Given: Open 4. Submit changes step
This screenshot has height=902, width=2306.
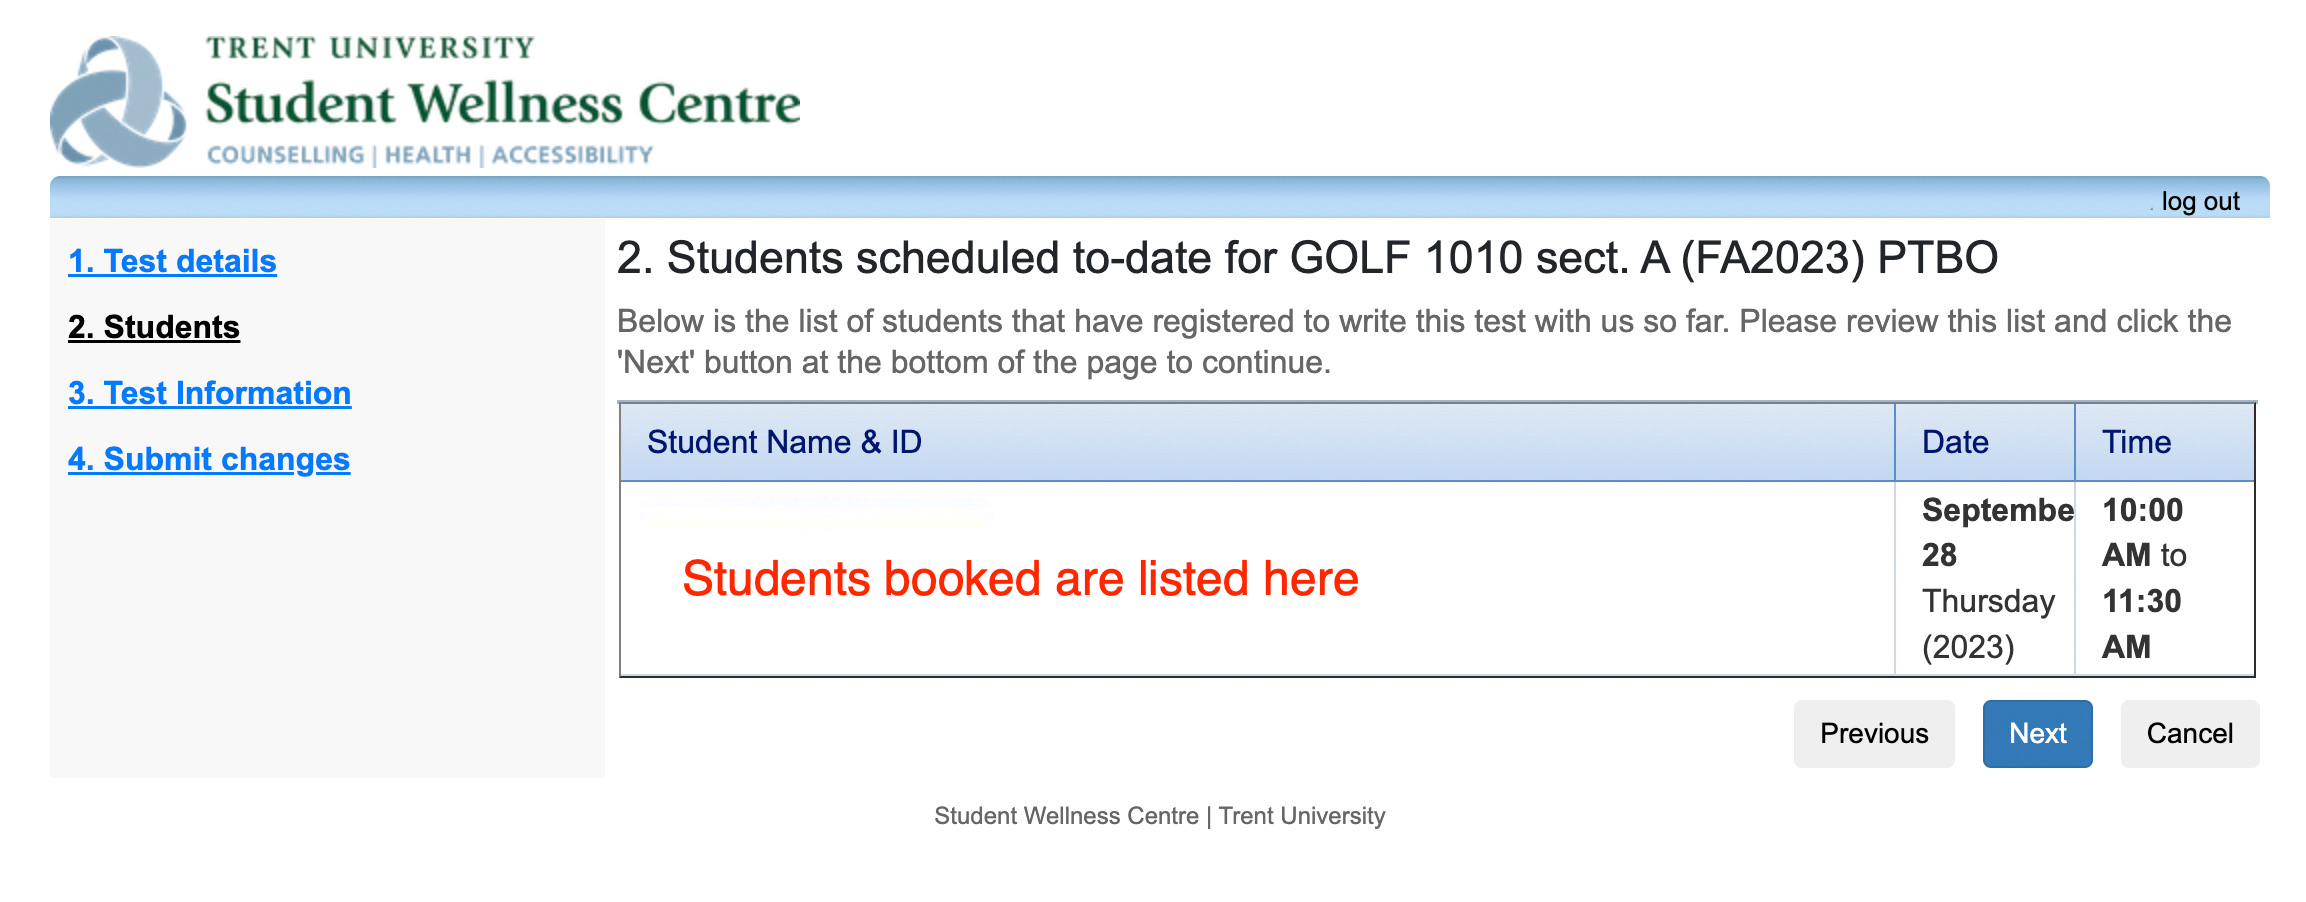Looking at the screenshot, I should coord(209,459).
